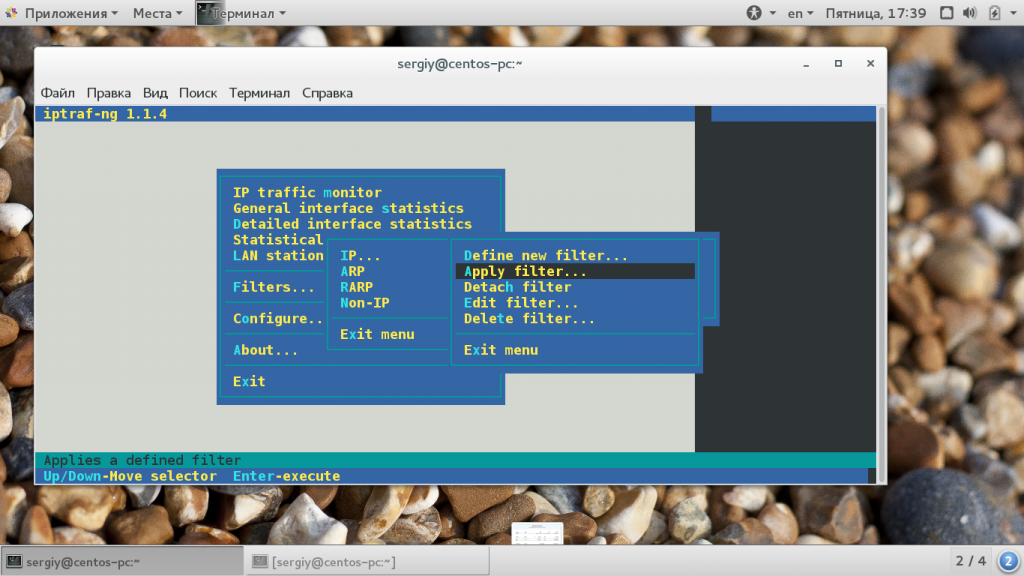Viewport: 1024px width, 576px height.
Task: Open the accessibility icon in top panel
Action: pyautogui.click(x=754, y=13)
